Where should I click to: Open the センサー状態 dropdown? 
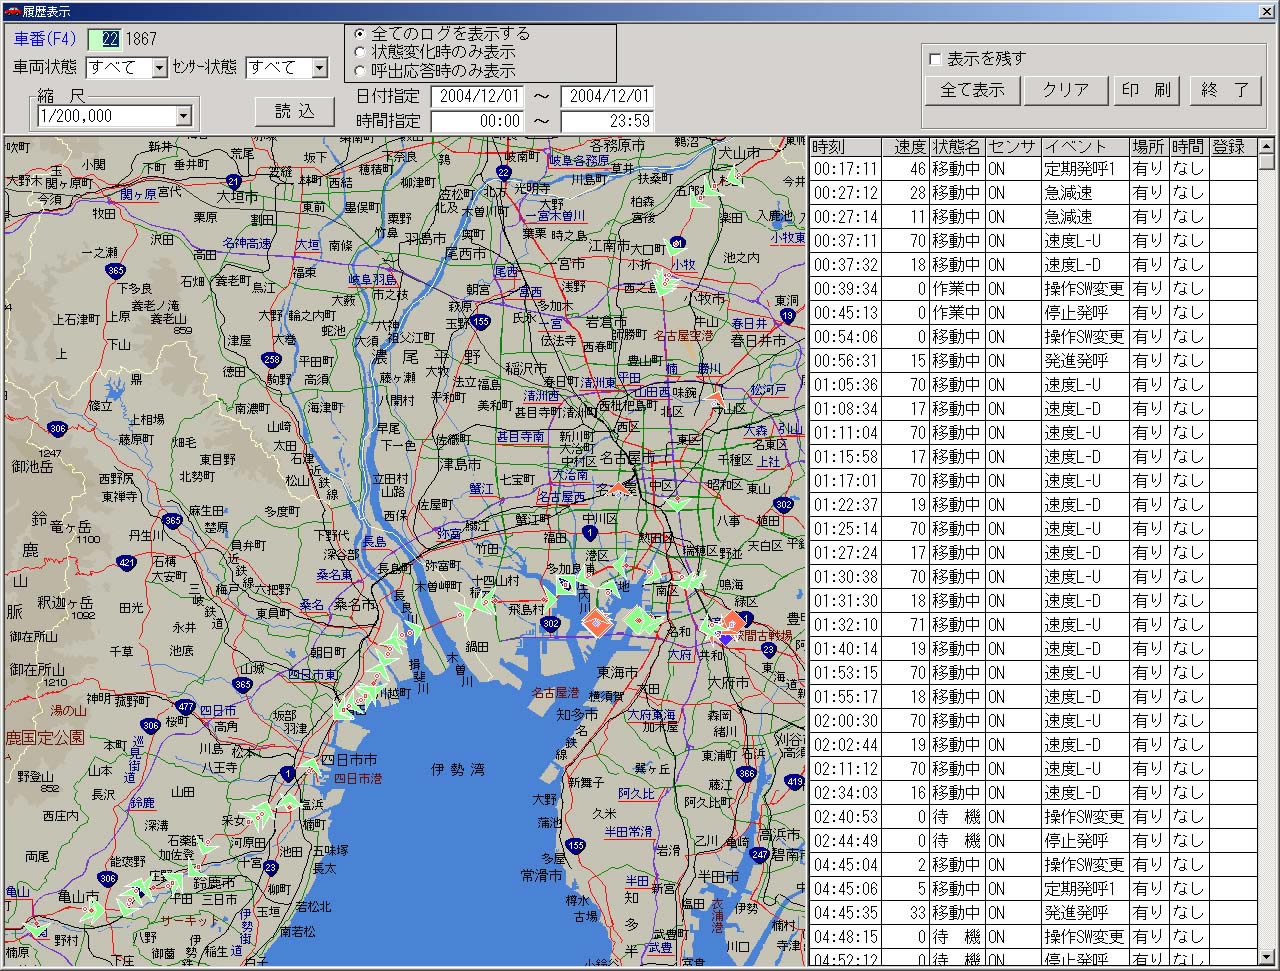[319, 68]
